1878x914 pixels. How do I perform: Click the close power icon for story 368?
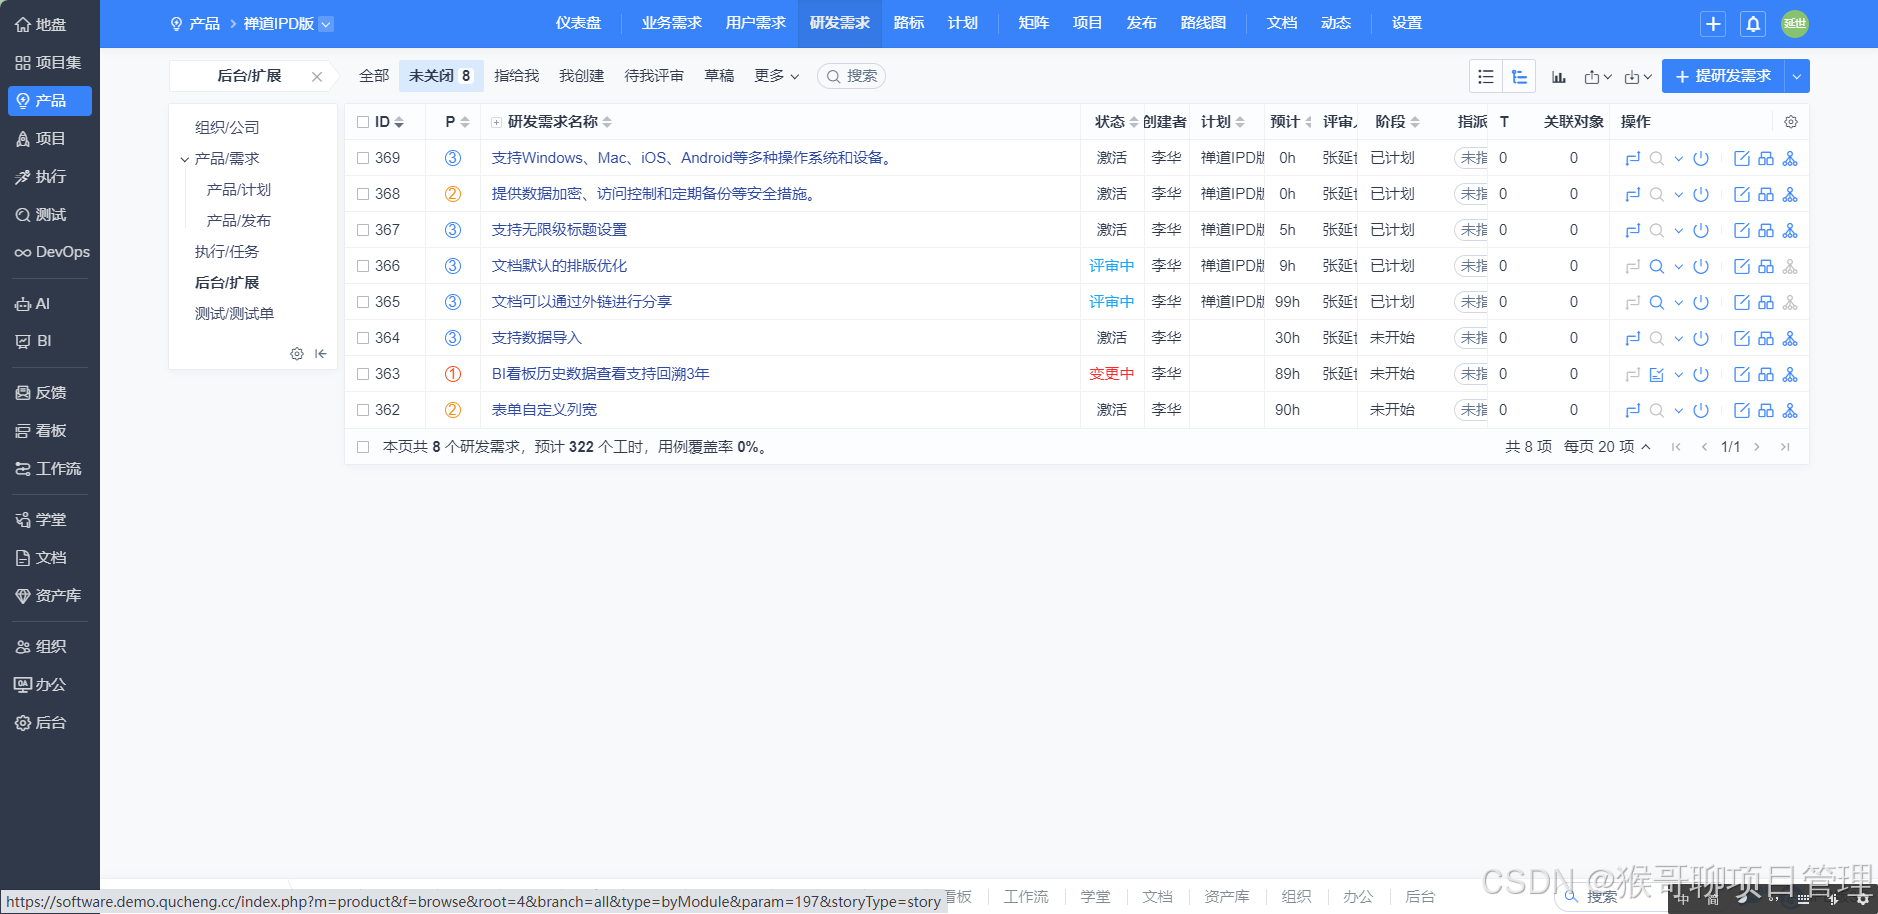pos(1701,194)
